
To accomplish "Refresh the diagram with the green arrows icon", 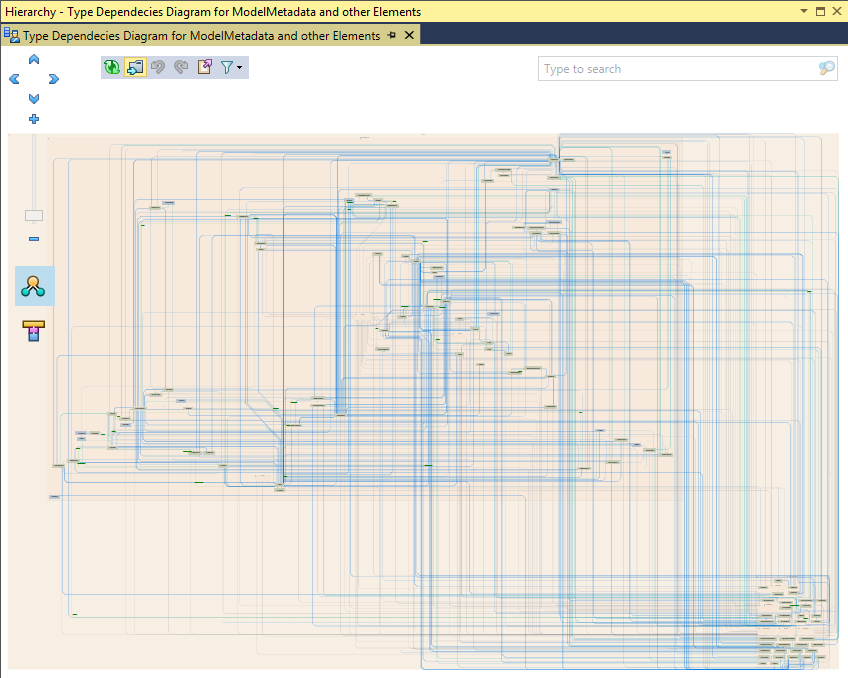I will [x=112, y=67].
